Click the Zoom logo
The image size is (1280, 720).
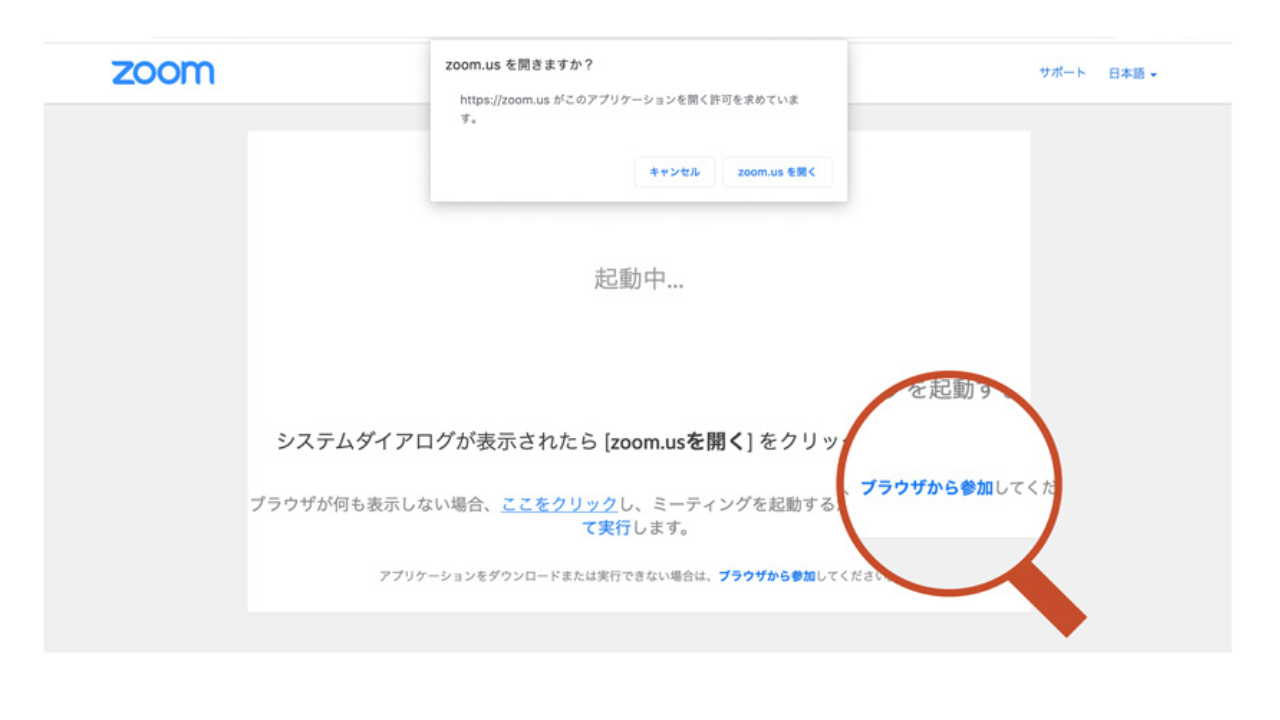(x=162, y=72)
